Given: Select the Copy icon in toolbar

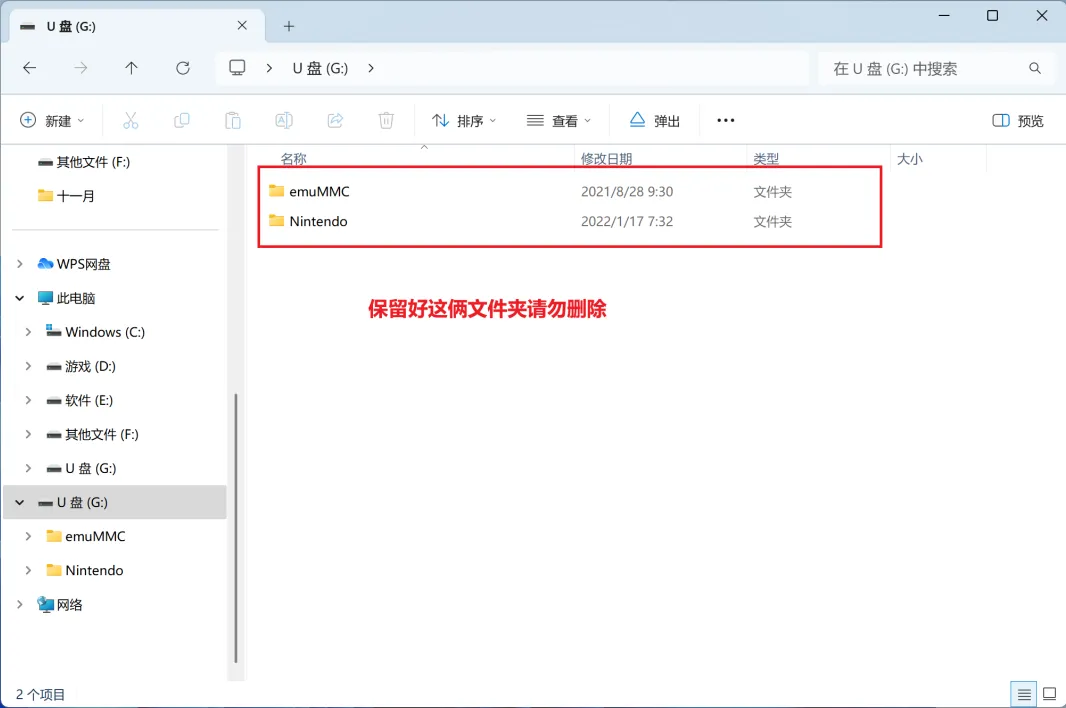Looking at the screenshot, I should click(x=181, y=119).
